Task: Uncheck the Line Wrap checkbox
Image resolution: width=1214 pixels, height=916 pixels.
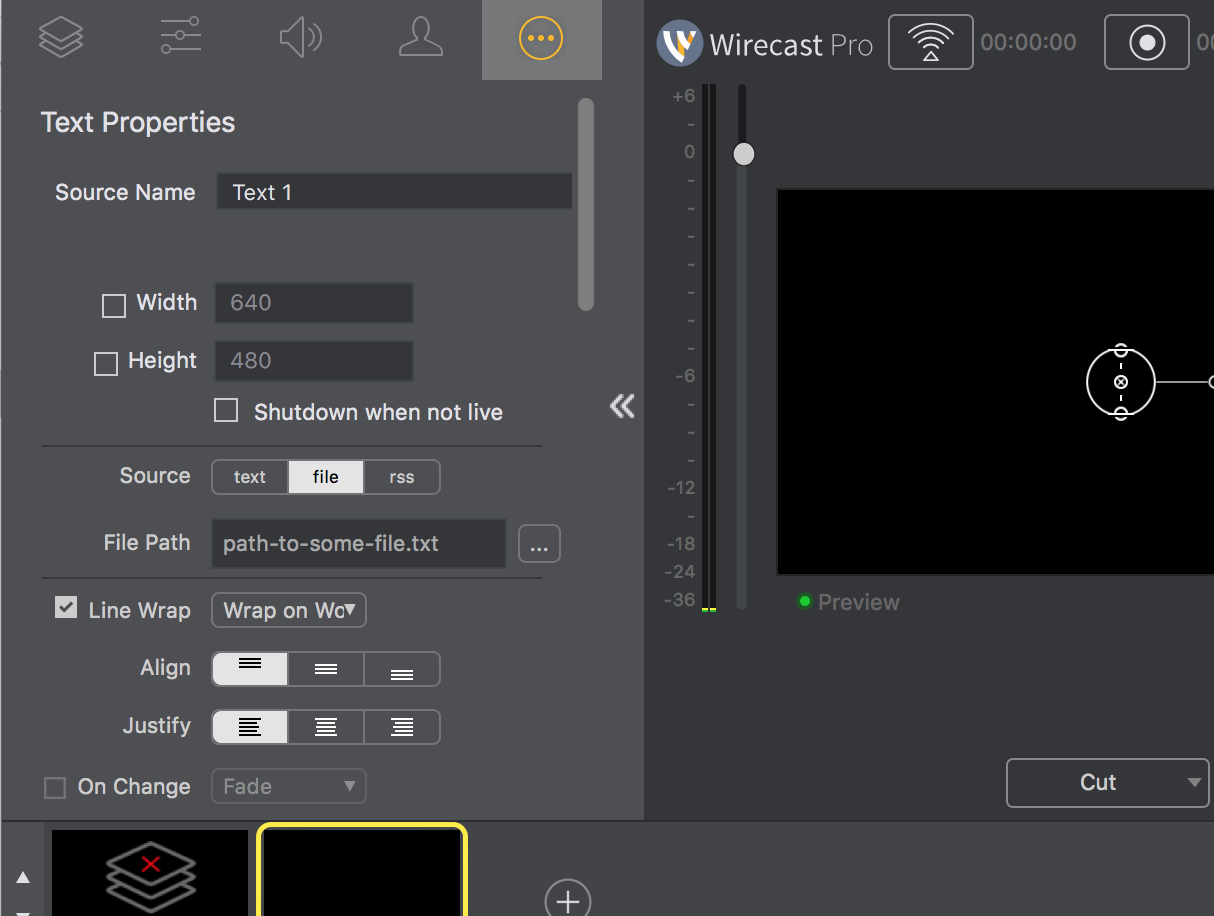Action: (x=66, y=608)
